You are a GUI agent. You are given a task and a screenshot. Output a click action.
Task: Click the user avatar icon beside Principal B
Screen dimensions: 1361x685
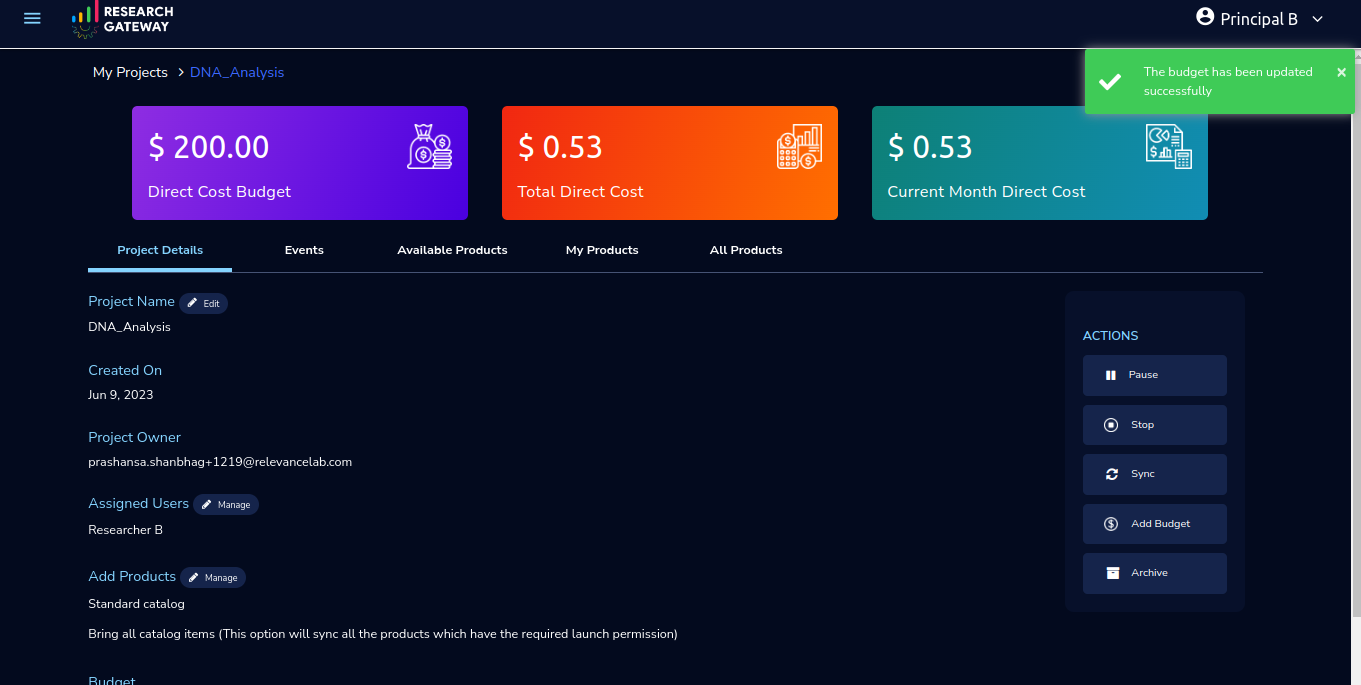[x=1205, y=18]
